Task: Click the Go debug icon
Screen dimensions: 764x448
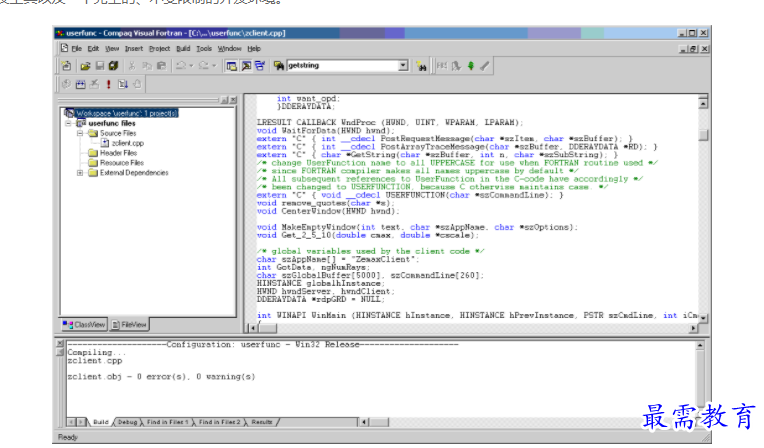Action: pos(123,84)
